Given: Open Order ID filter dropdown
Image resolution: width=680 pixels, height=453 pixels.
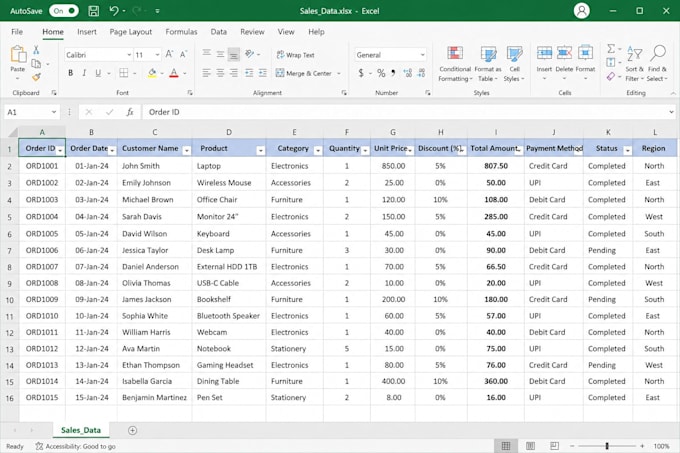Looking at the screenshot, I should pyautogui.click(x=60, y=150).
